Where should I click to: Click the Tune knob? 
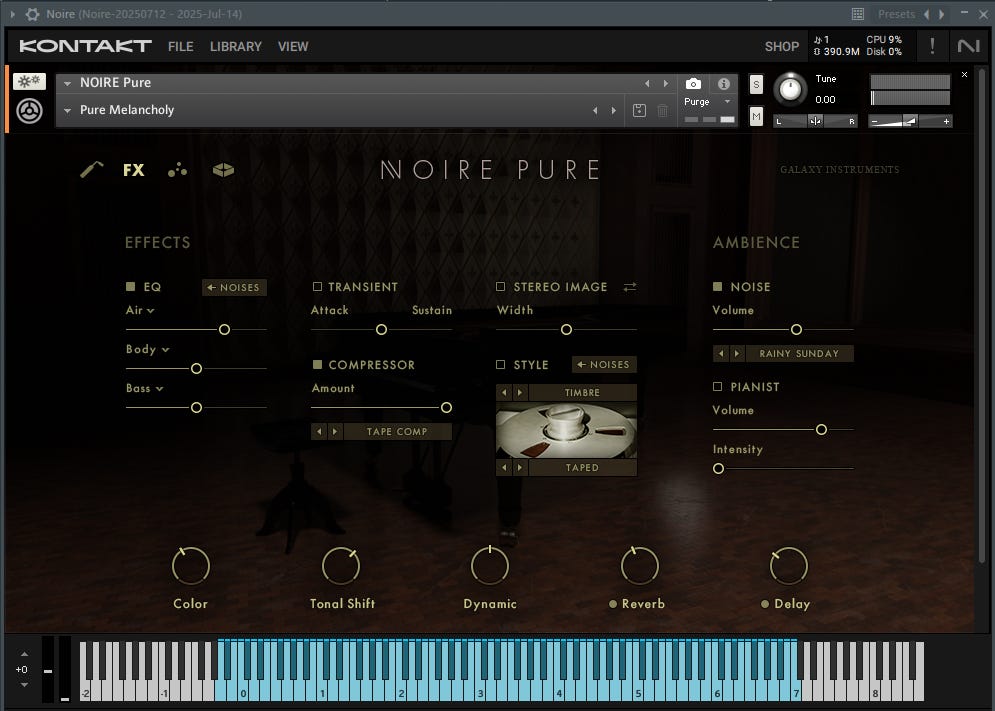tap(790, 89)
